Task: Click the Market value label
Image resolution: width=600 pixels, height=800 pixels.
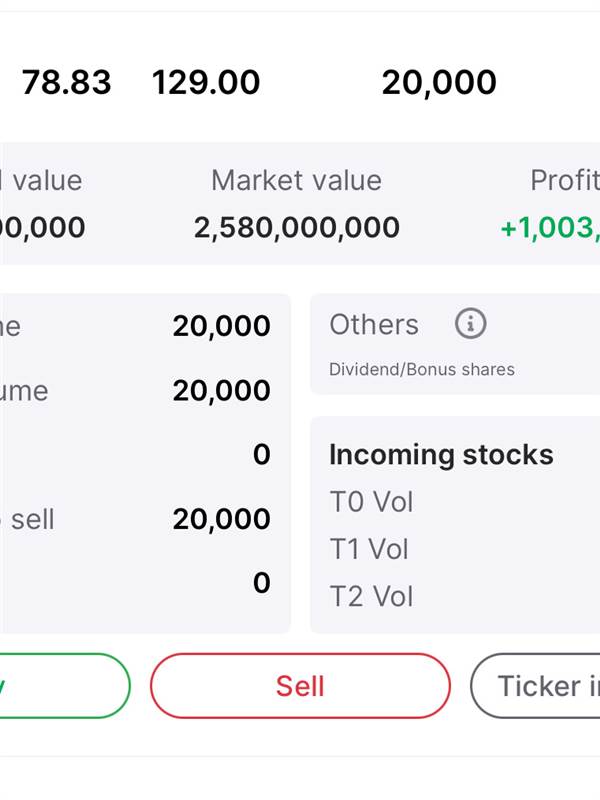Action: tap(296, 181)
